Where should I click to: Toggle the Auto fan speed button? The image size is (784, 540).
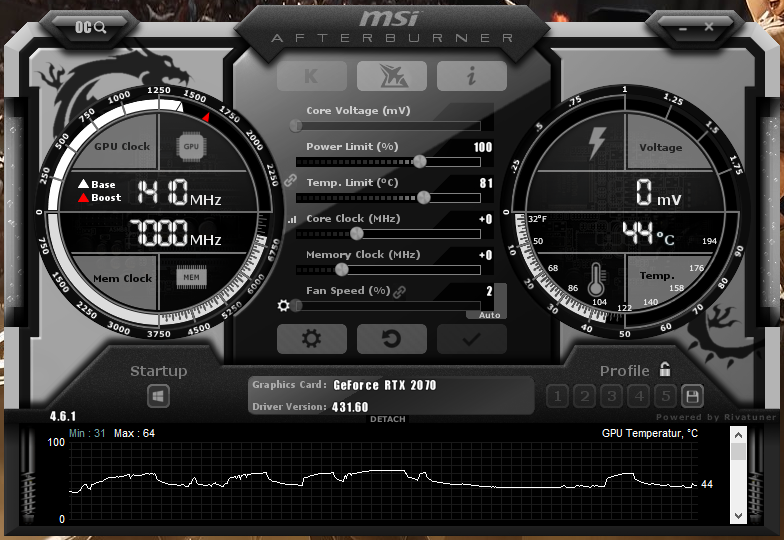click(x=489, y=315)
